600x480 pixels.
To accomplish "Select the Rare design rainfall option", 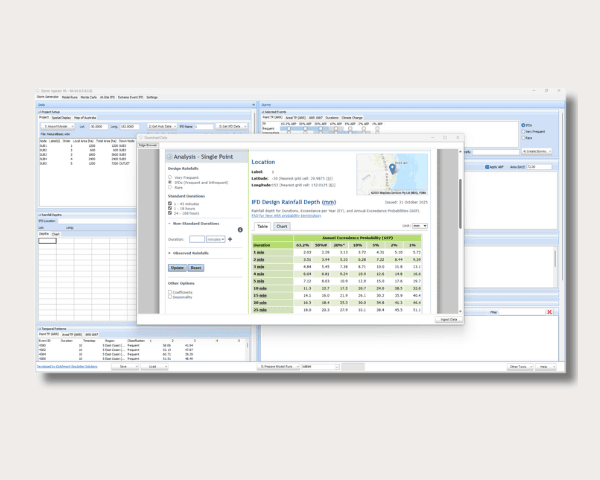I will click(x=171, y=188).
